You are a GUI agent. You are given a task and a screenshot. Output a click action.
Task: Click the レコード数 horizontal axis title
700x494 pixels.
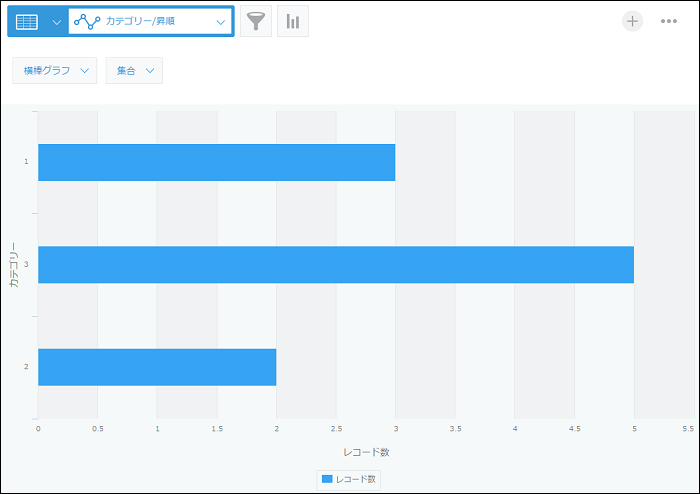click(366, 452)
